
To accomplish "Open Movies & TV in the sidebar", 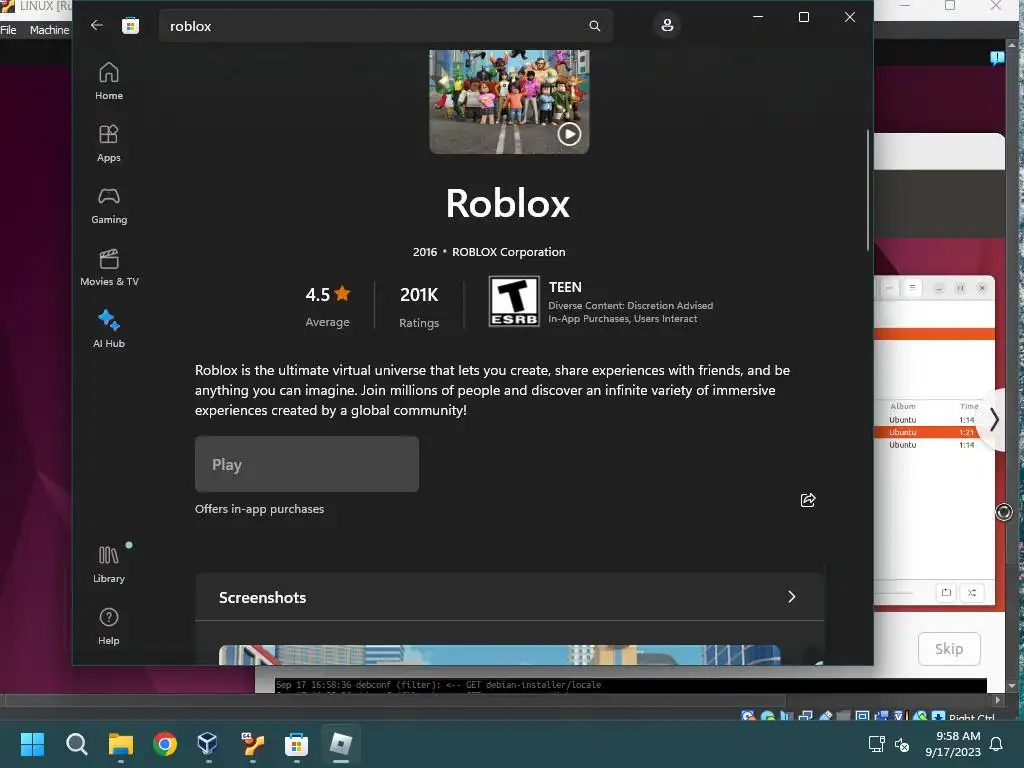I will [109, 267].
